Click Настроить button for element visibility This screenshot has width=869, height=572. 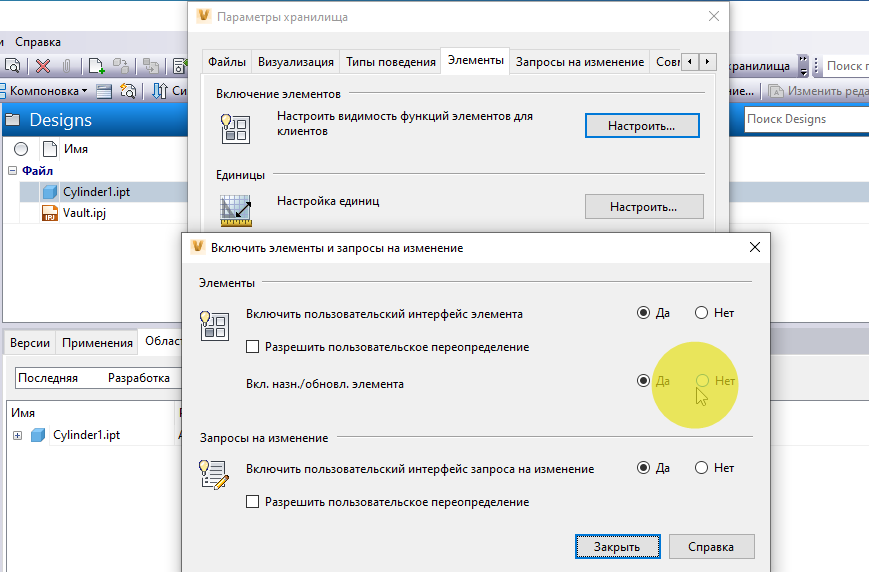[642, 126]
